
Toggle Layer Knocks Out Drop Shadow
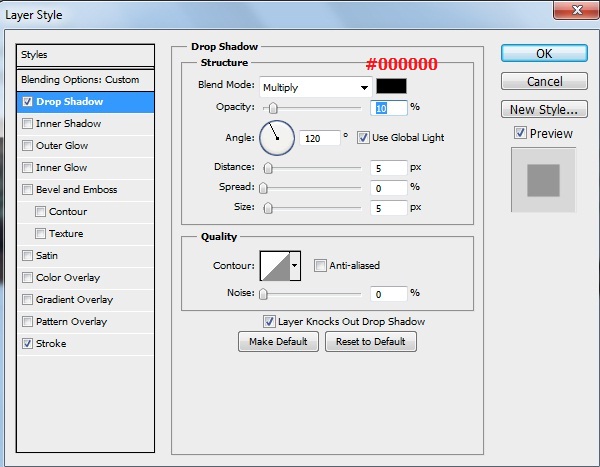269,321
